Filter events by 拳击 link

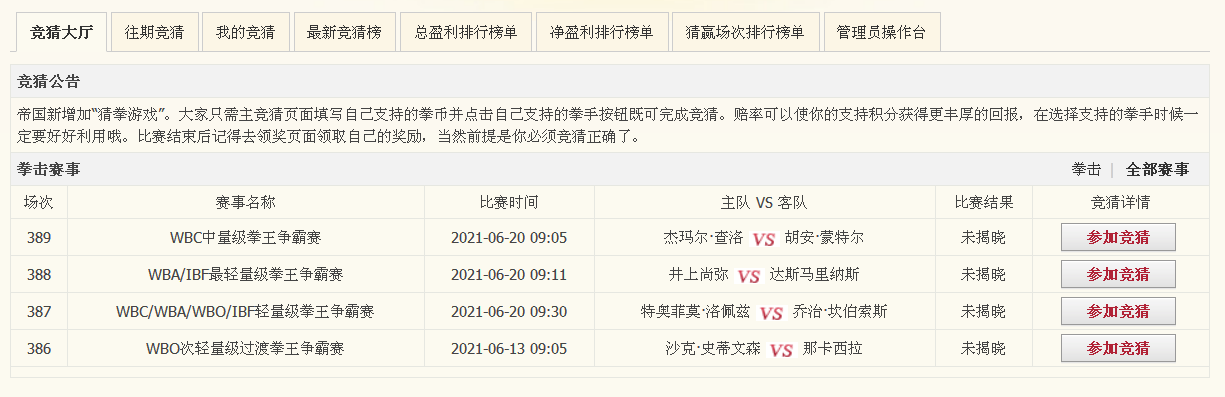coord(1086,169)
